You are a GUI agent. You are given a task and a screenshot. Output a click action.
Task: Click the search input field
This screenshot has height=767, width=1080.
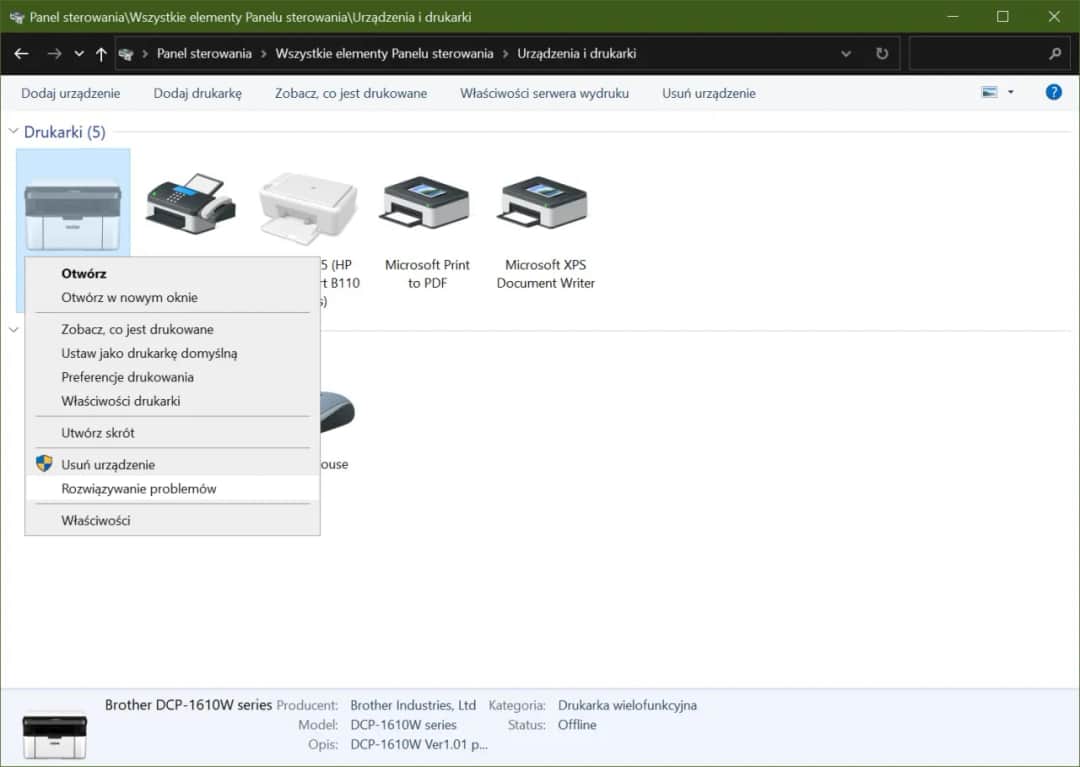[975, 54]
